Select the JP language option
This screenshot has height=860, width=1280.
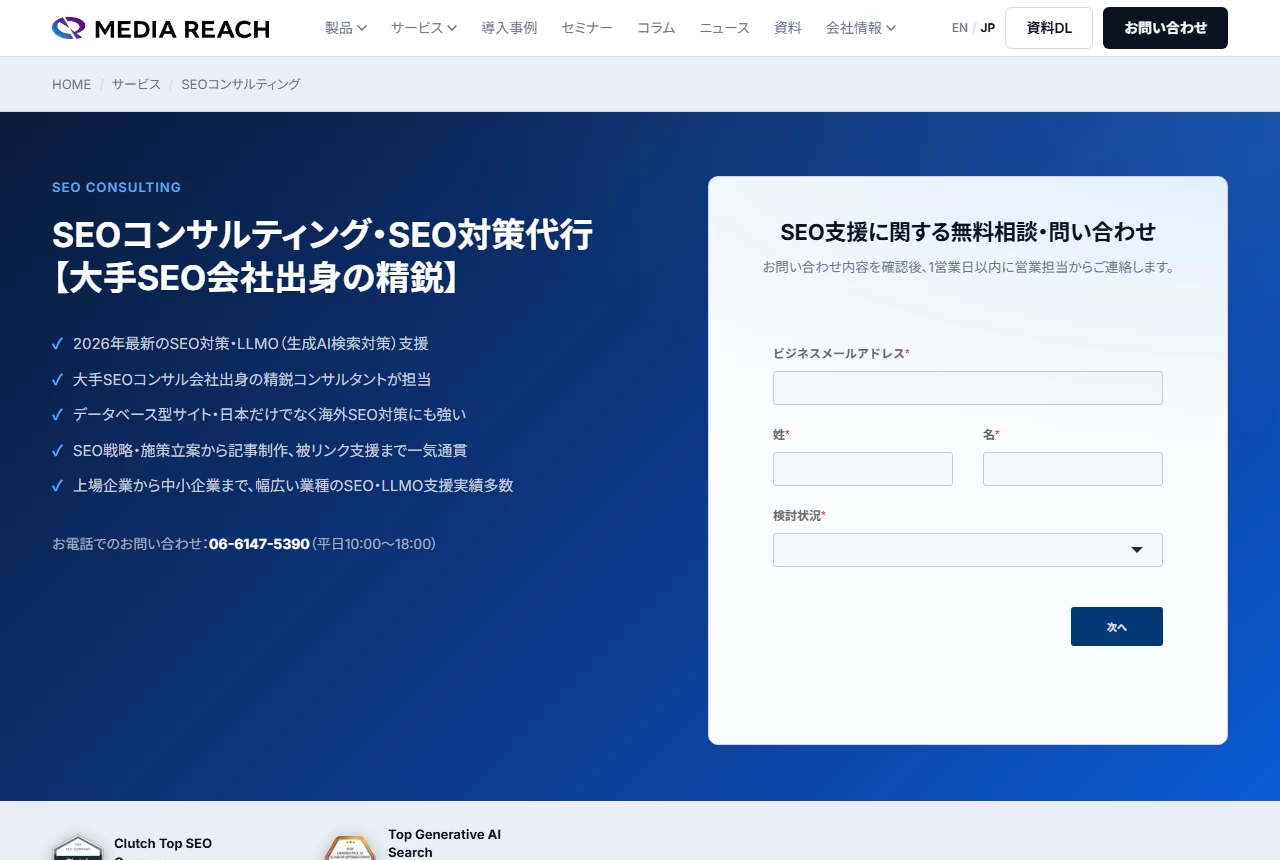(x=988, y=28)
